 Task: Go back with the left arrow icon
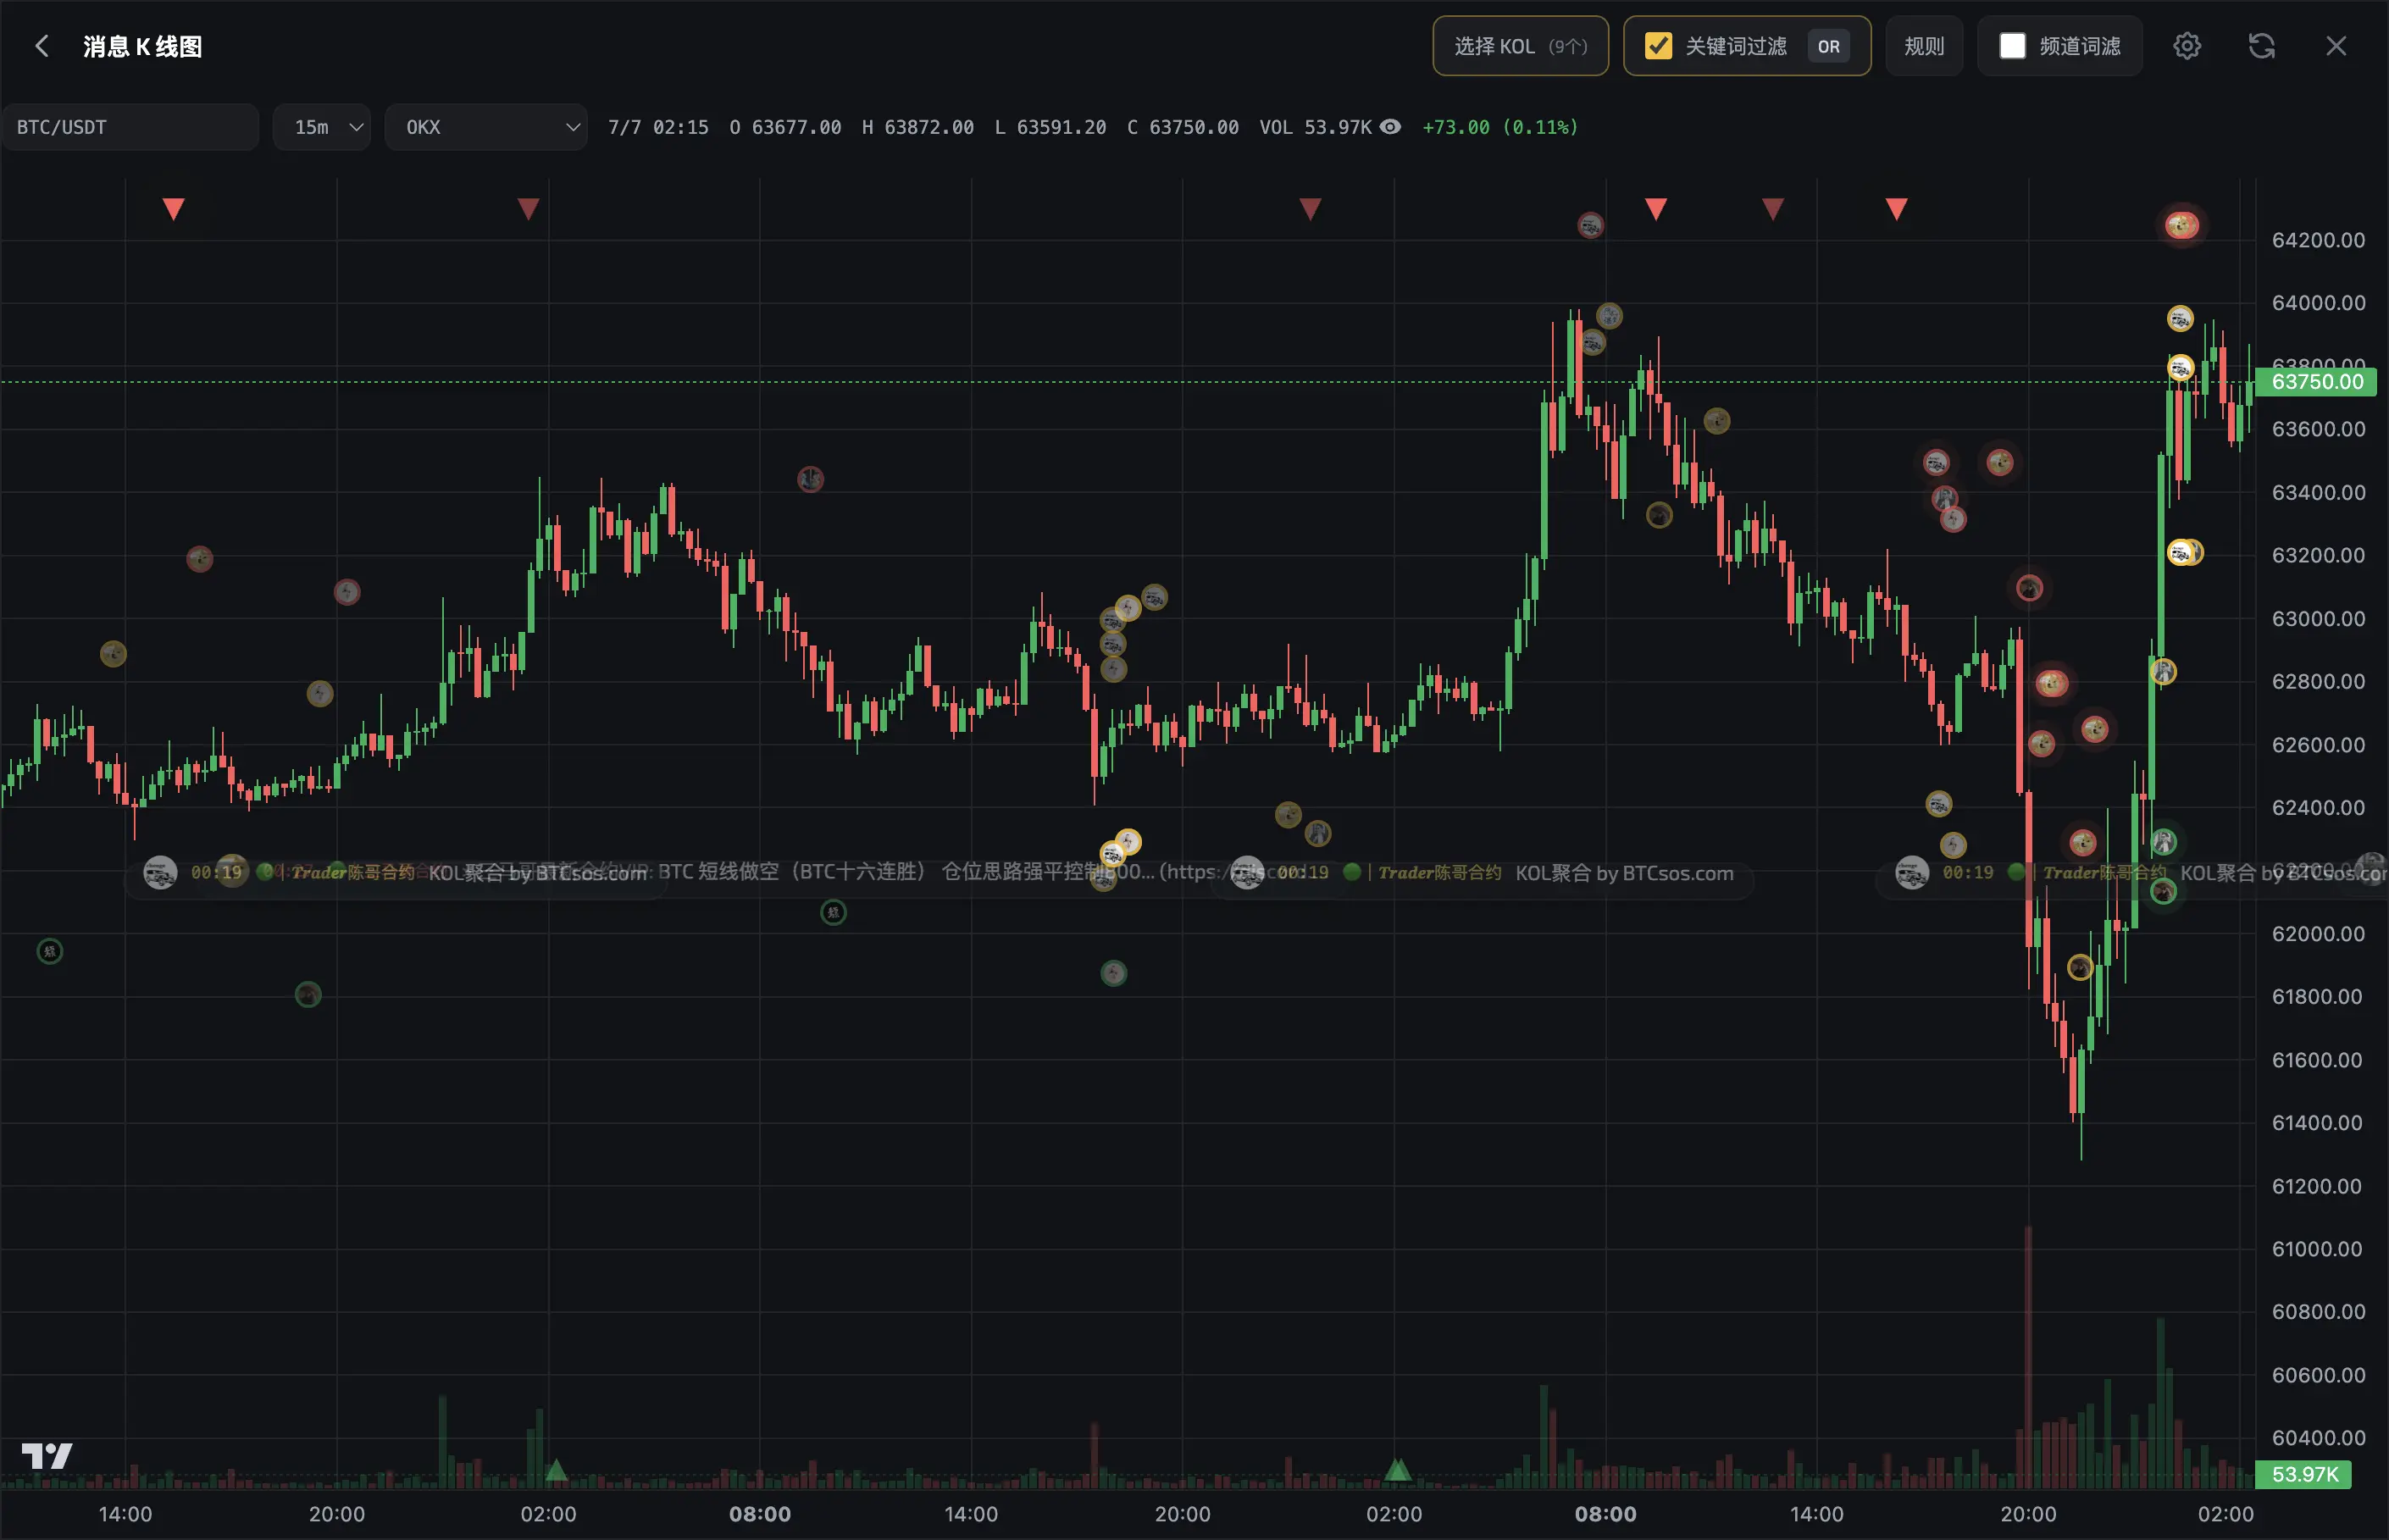tap(41, 46)
